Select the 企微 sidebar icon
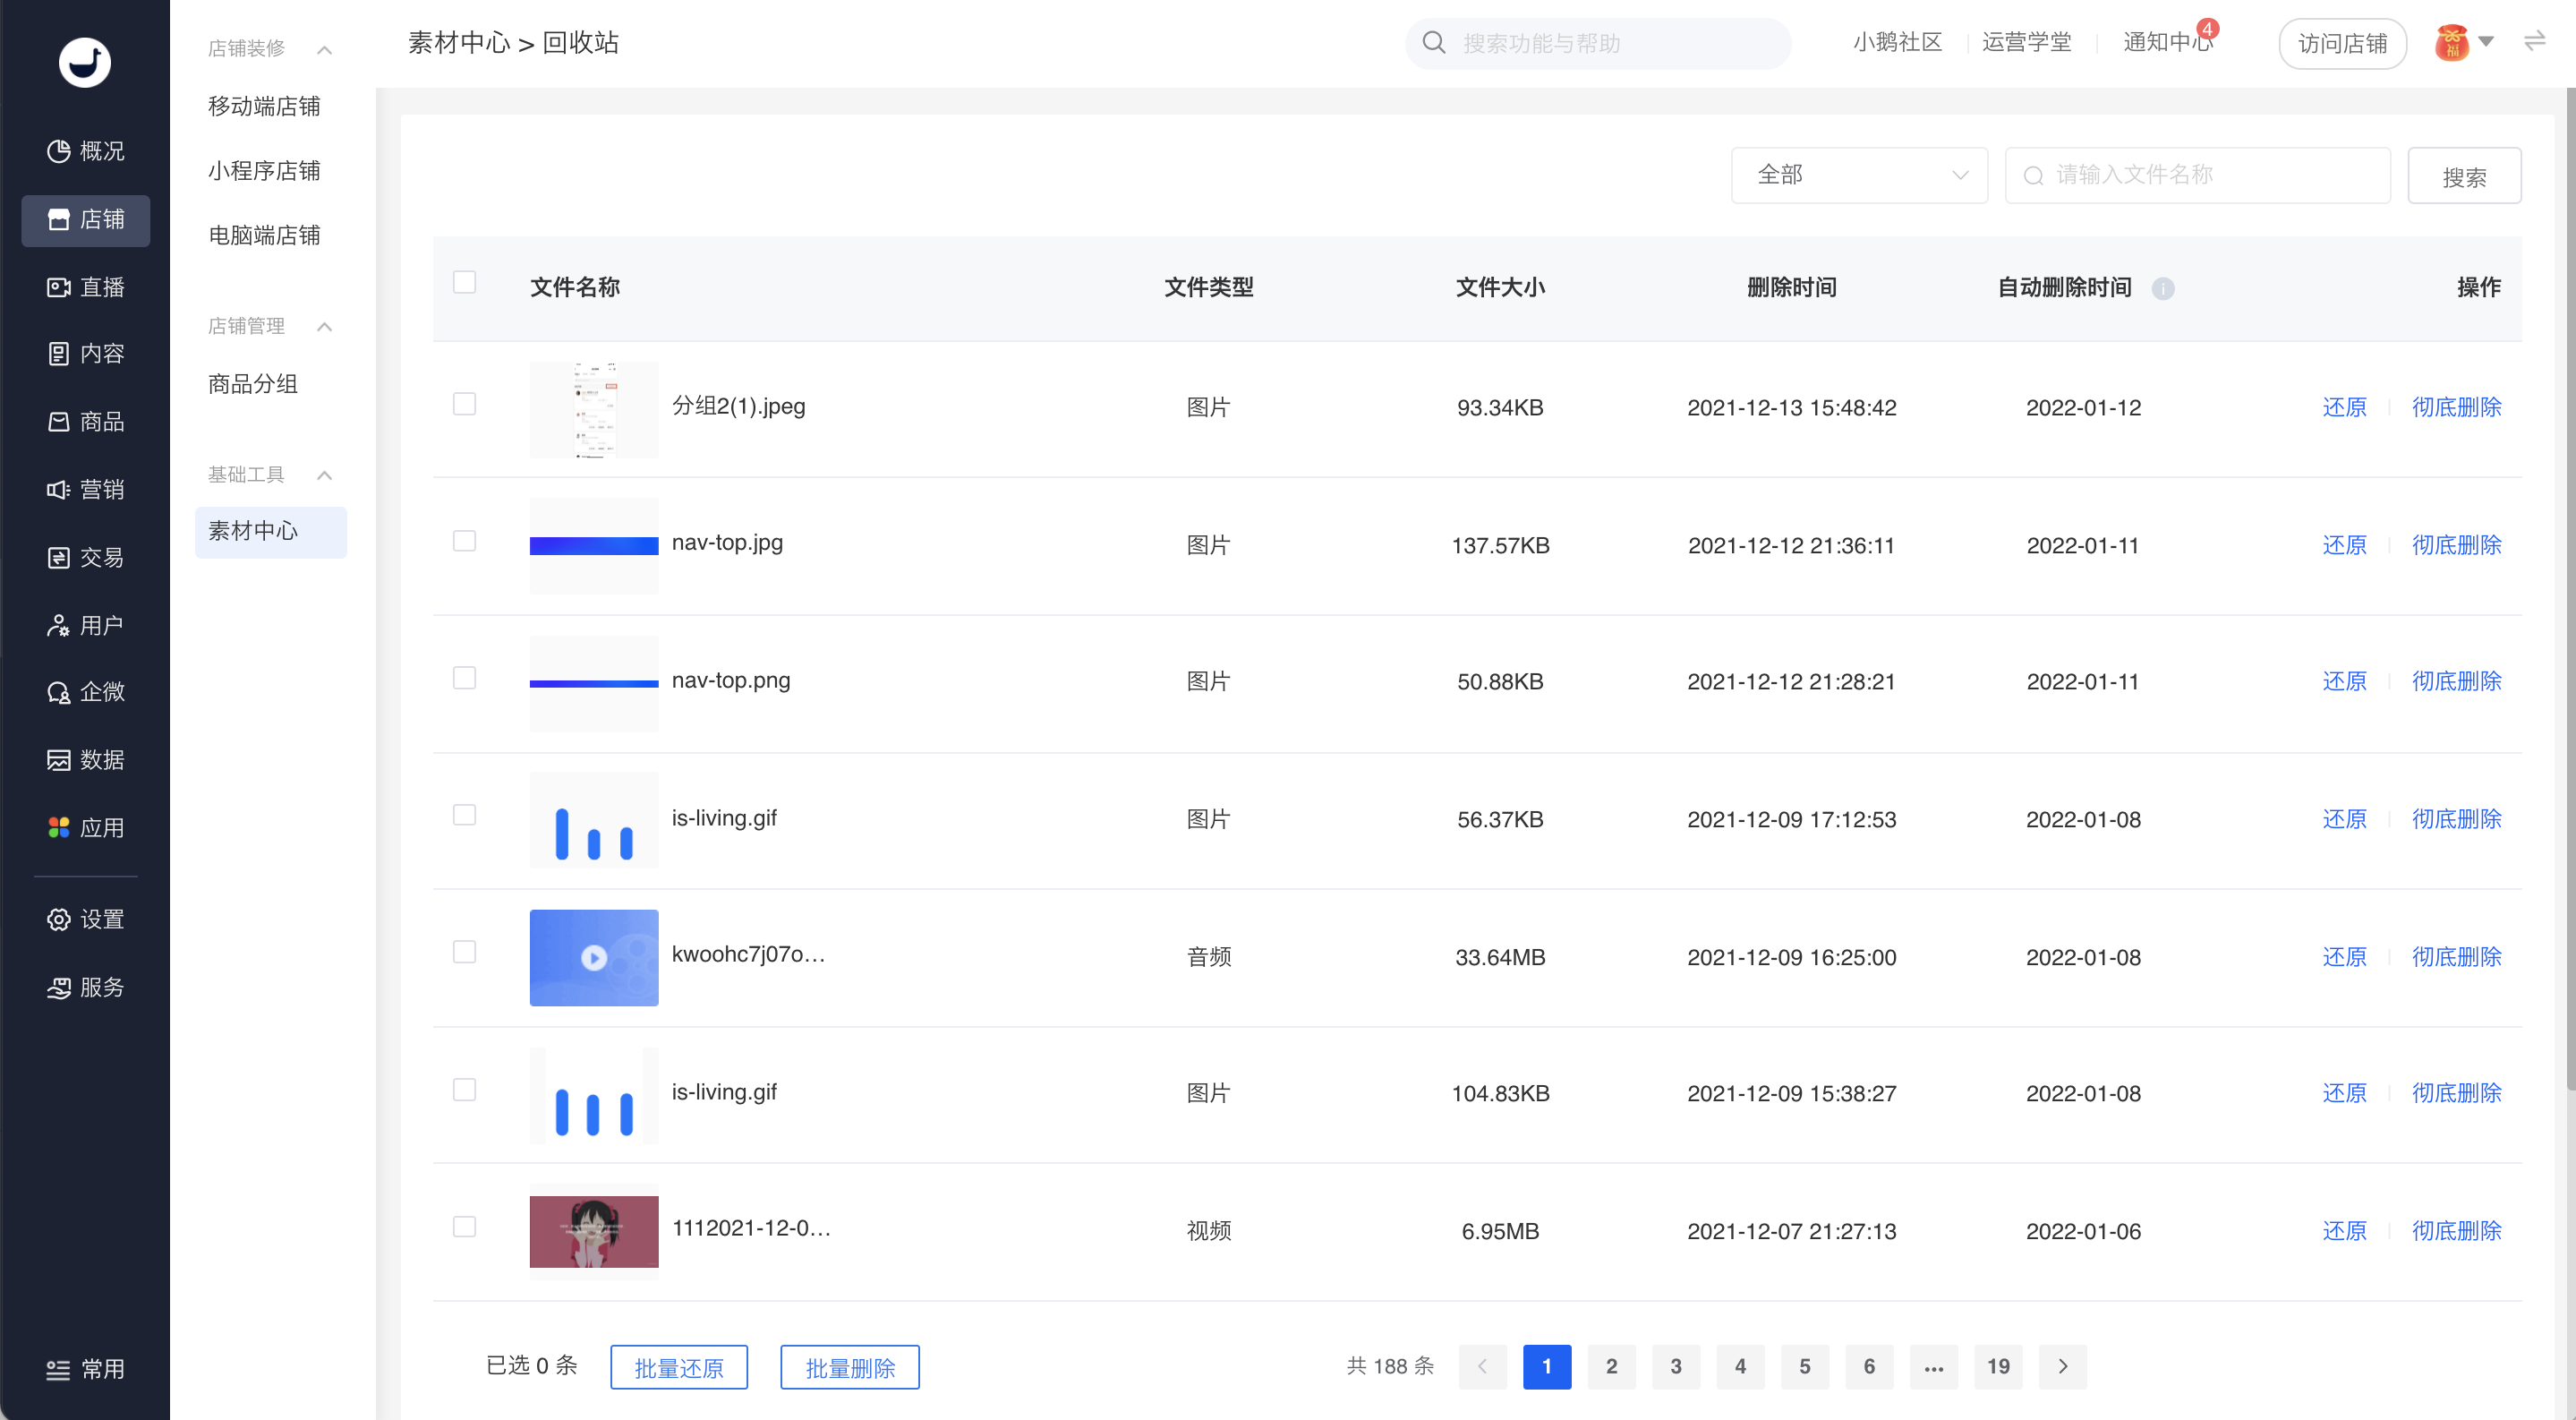Screen dimensions: 2576x1420 pos(59,692)
